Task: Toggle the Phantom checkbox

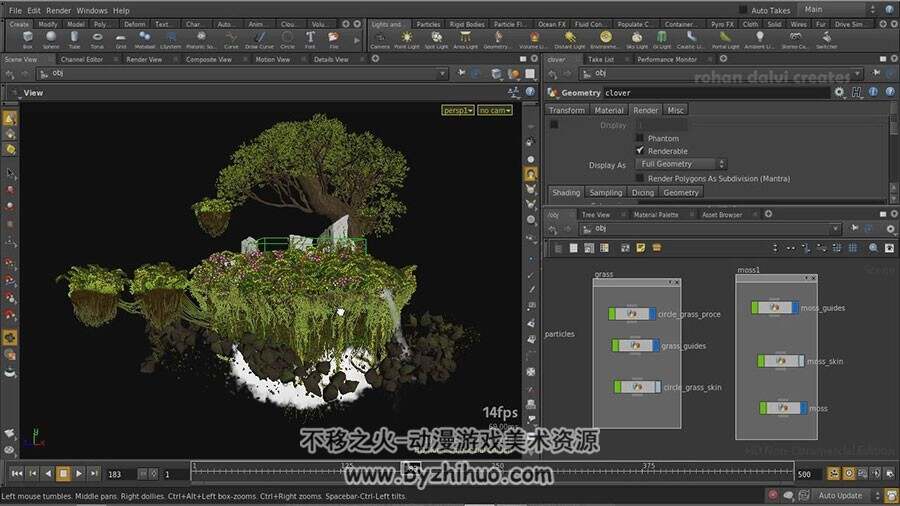Action: pos(639,138)
